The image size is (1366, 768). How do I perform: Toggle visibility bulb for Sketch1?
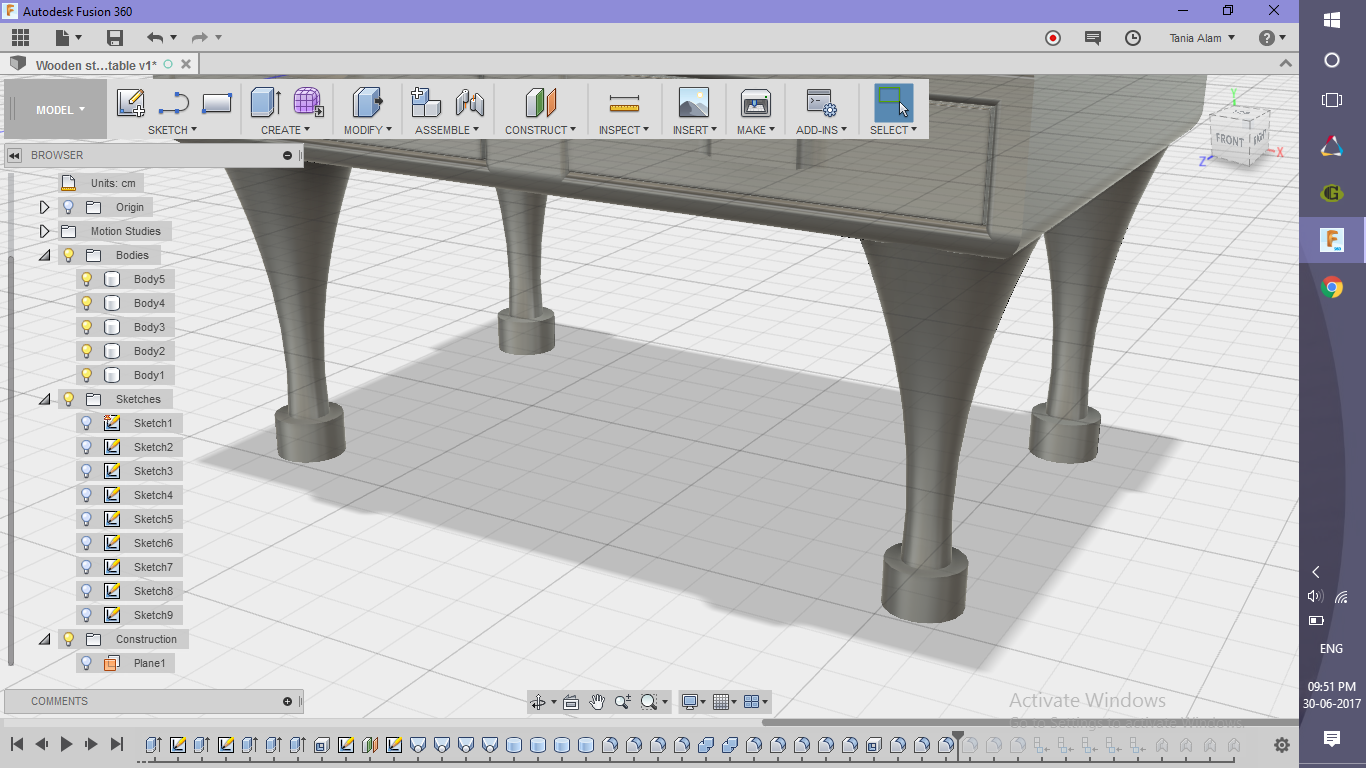click(87, 423)
